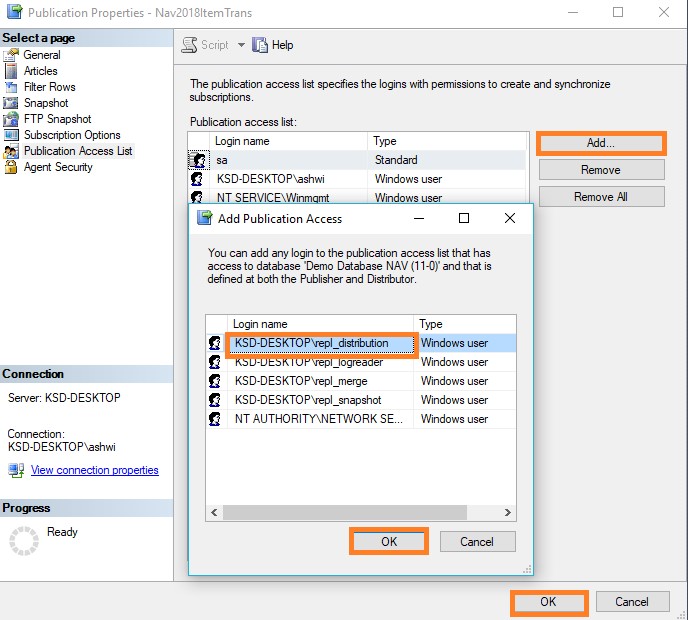Viewport: 688px width, 620px height.
Task: Click the Script toolbar icon
Action: tap(189, 45)
